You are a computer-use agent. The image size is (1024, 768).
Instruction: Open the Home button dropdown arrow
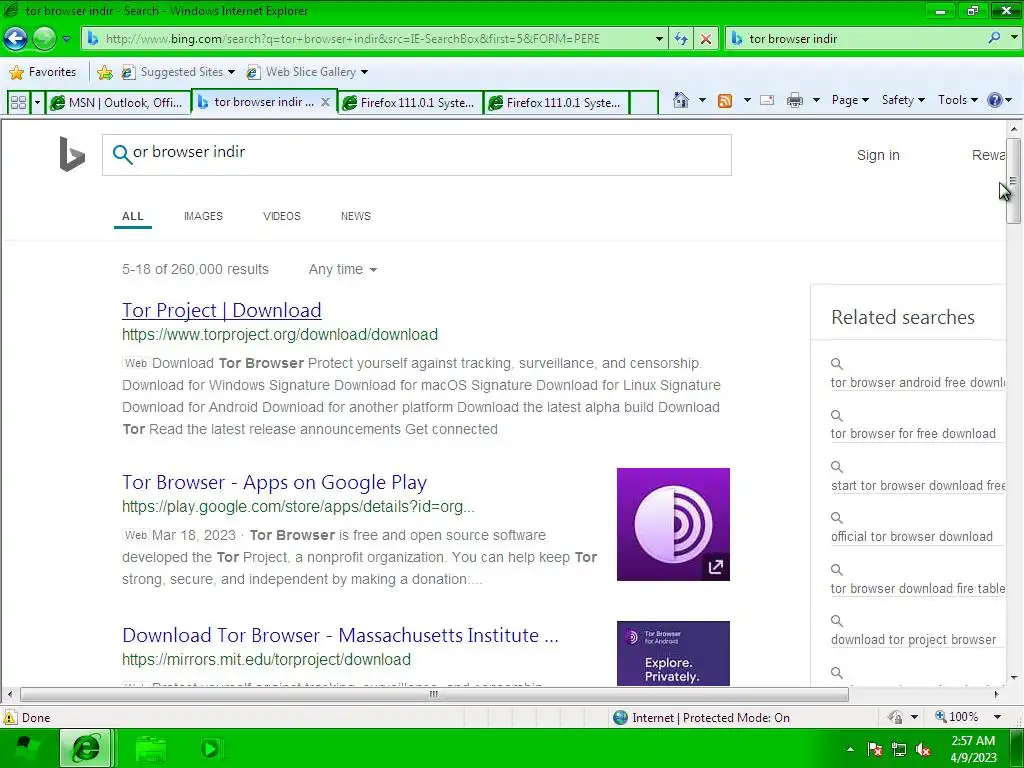click(x=702, y=100)
